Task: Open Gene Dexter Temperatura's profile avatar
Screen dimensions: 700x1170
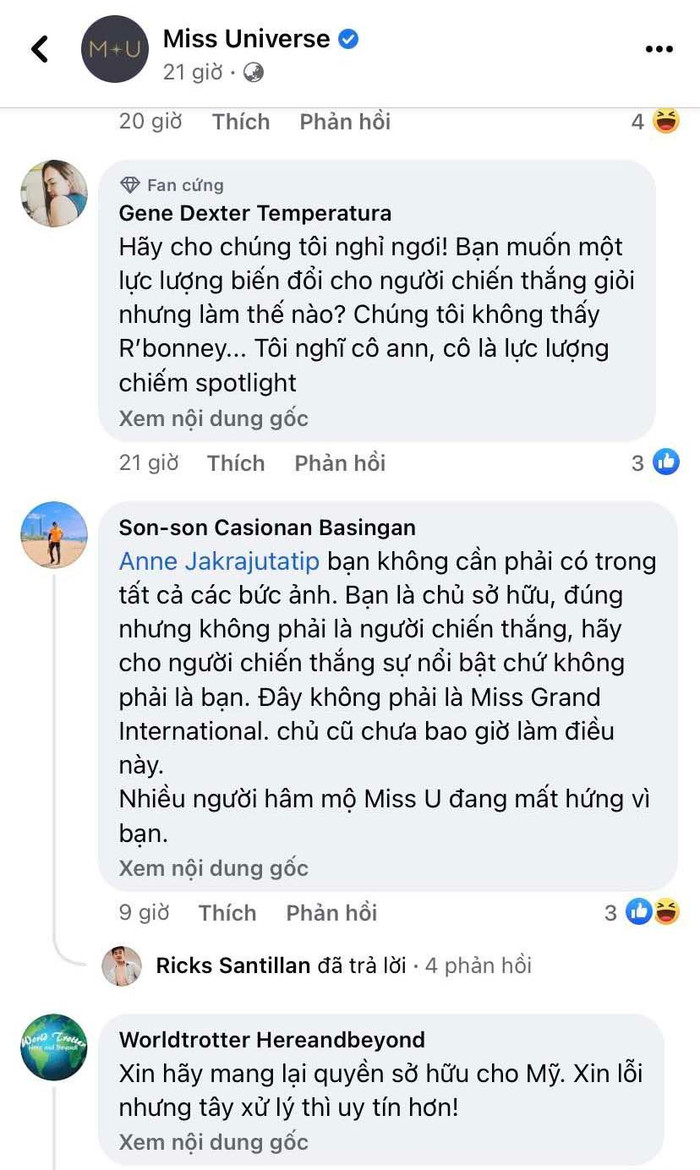Action: (x=54, y=193)
